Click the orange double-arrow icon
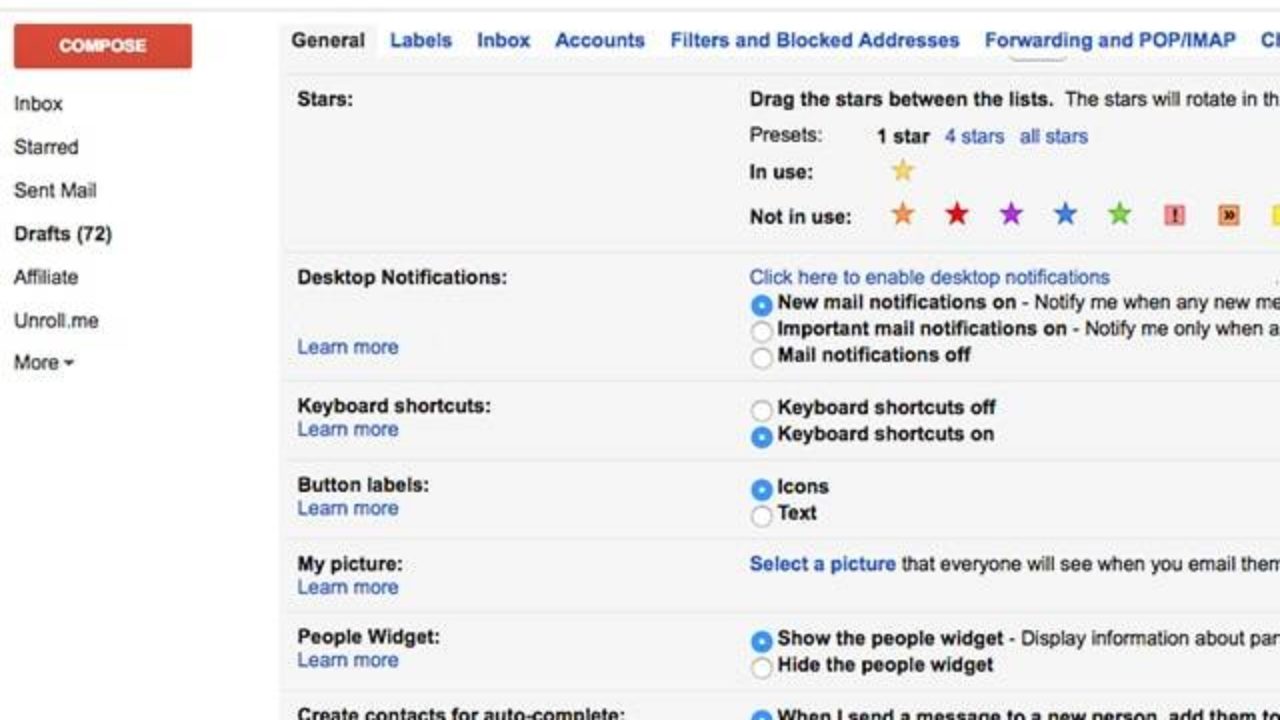The image size is (1280, 720). point(1228,216)
